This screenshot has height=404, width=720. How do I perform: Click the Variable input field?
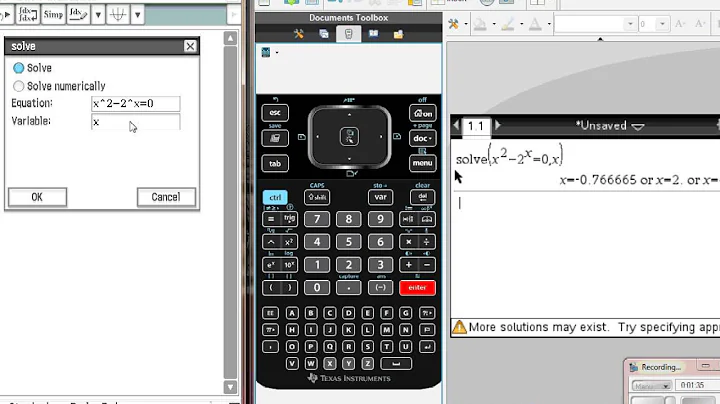point(136,122)
